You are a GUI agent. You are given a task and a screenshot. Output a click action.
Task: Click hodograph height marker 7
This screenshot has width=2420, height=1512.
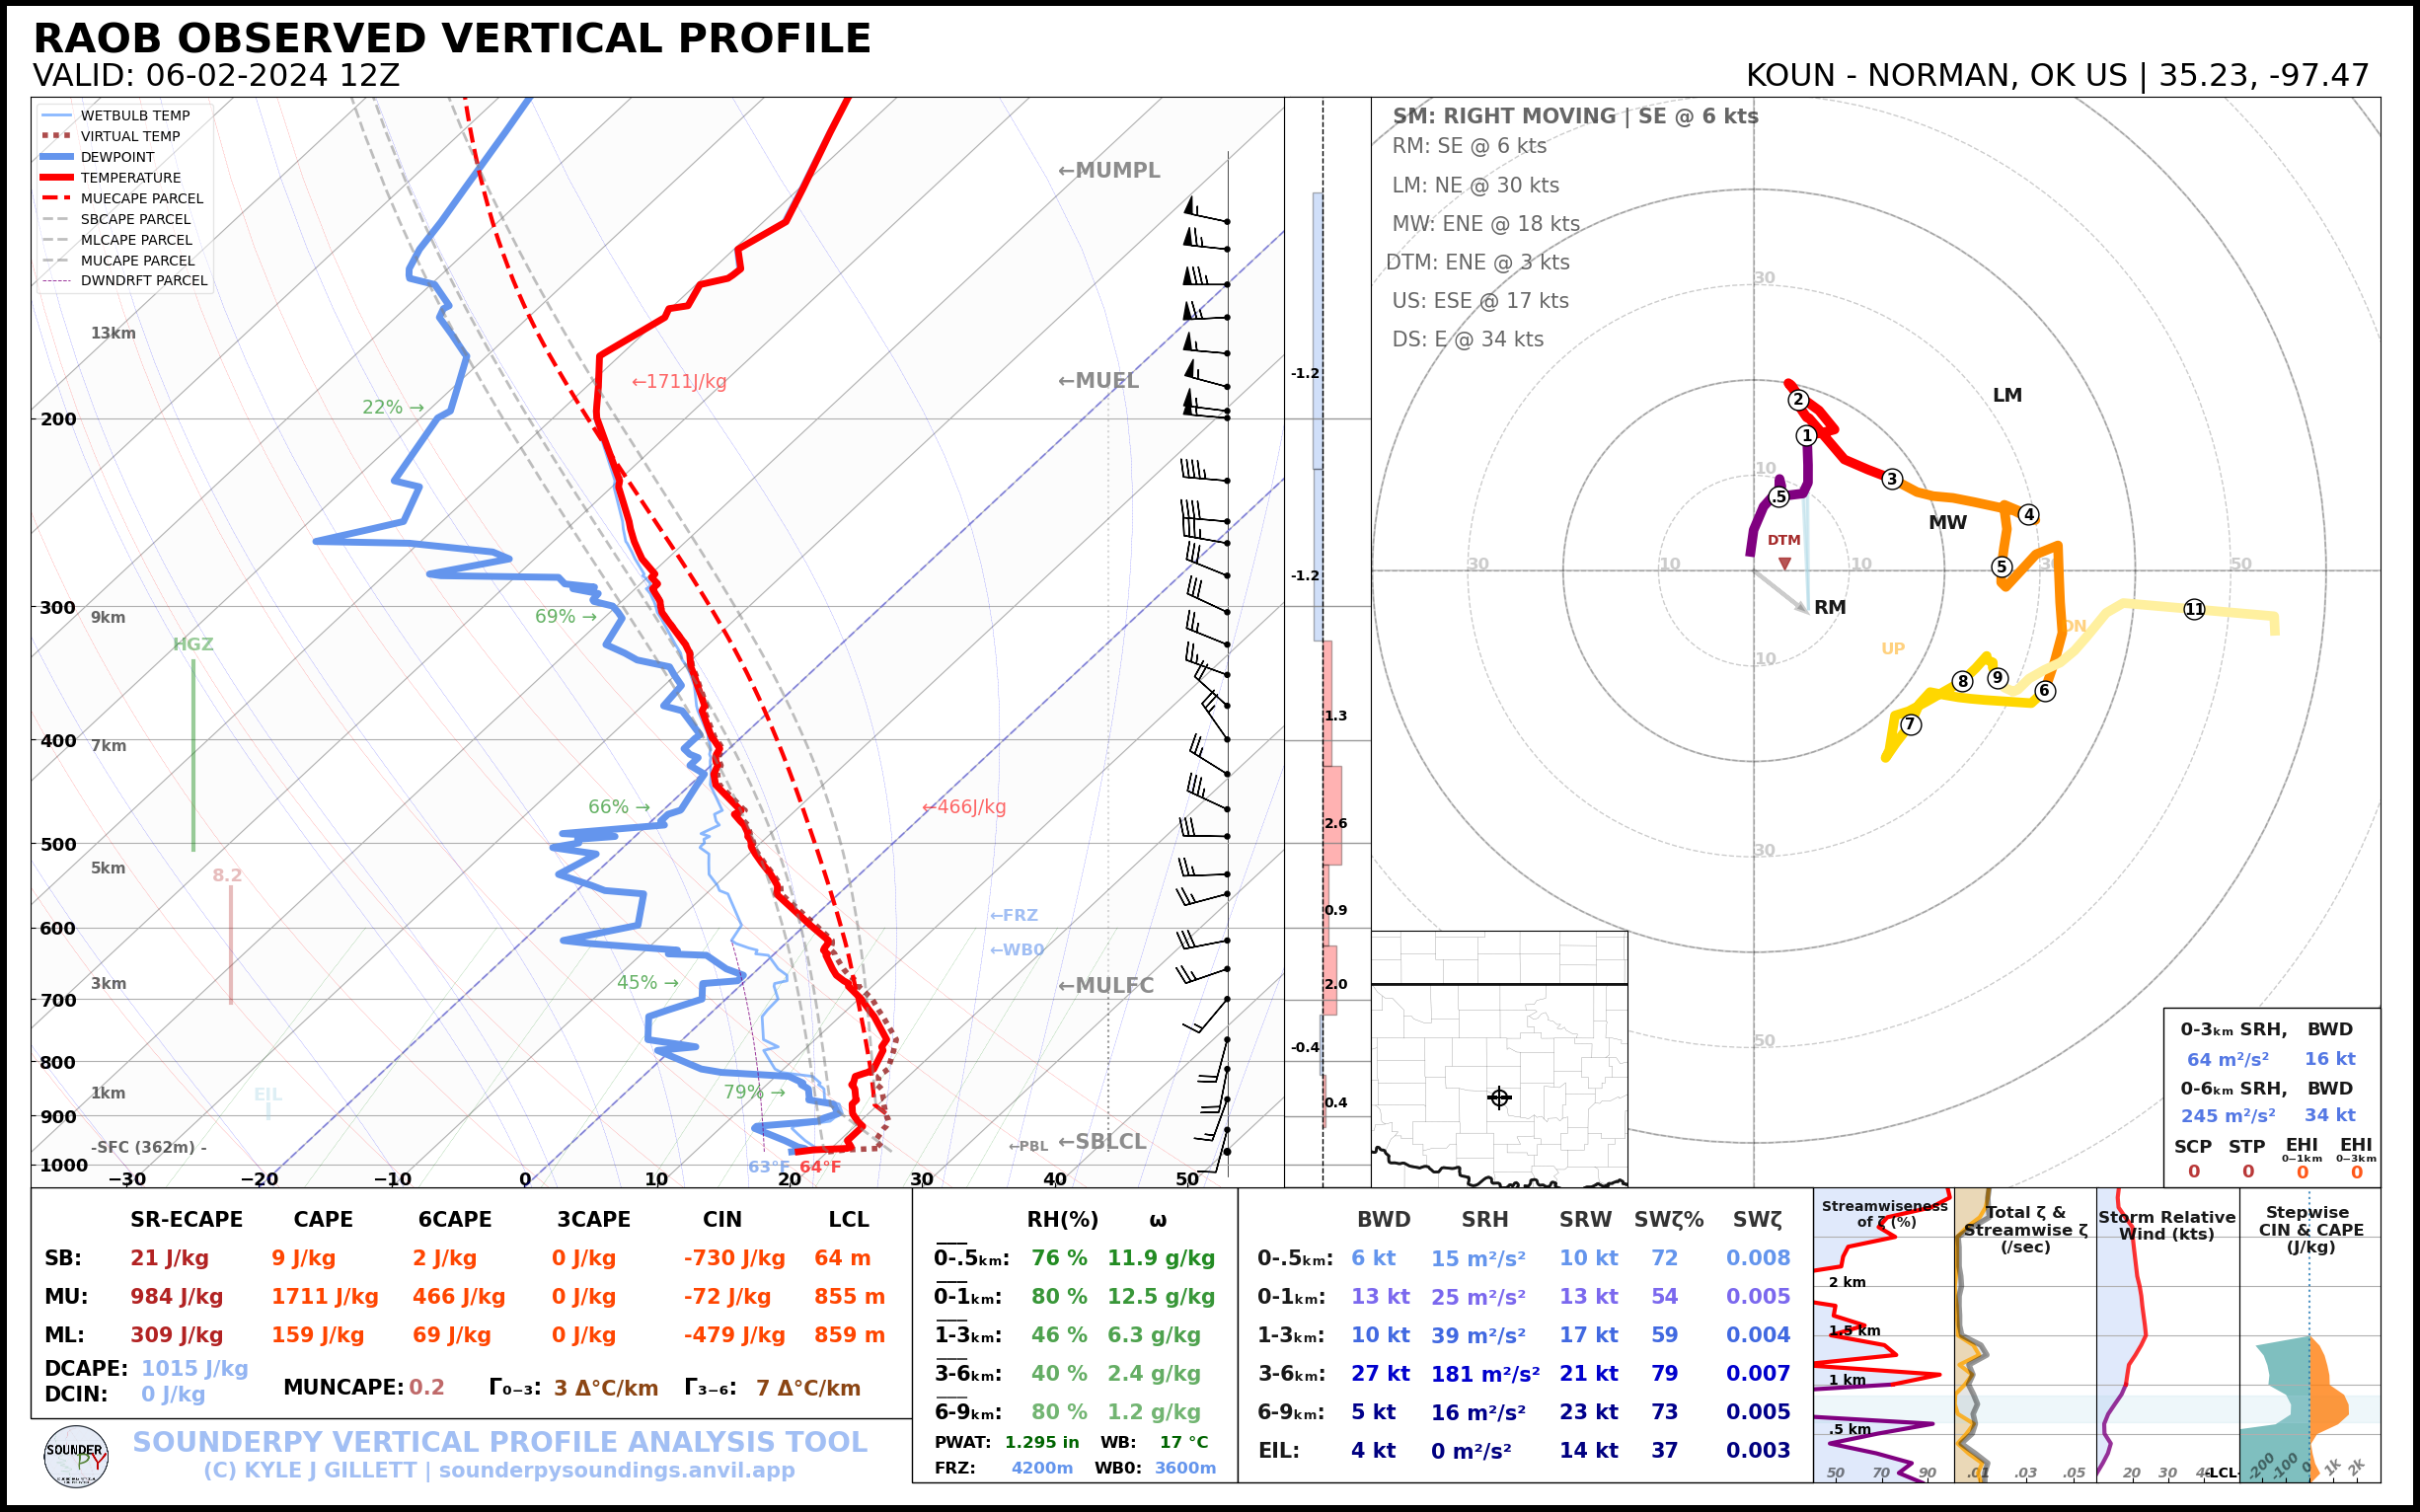[1910, 724]
